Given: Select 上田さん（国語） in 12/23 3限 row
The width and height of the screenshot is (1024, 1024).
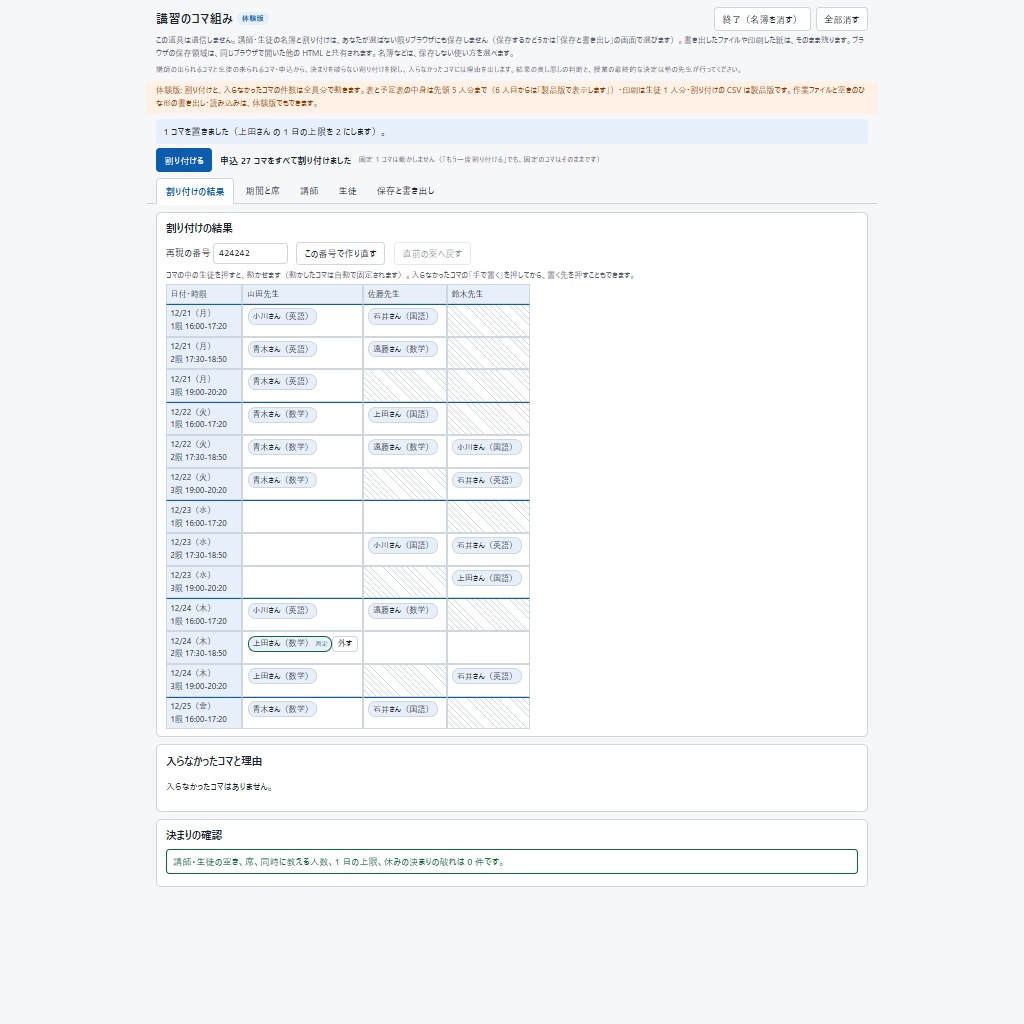Looking at the screenshot, I should [x=487, y=578].
